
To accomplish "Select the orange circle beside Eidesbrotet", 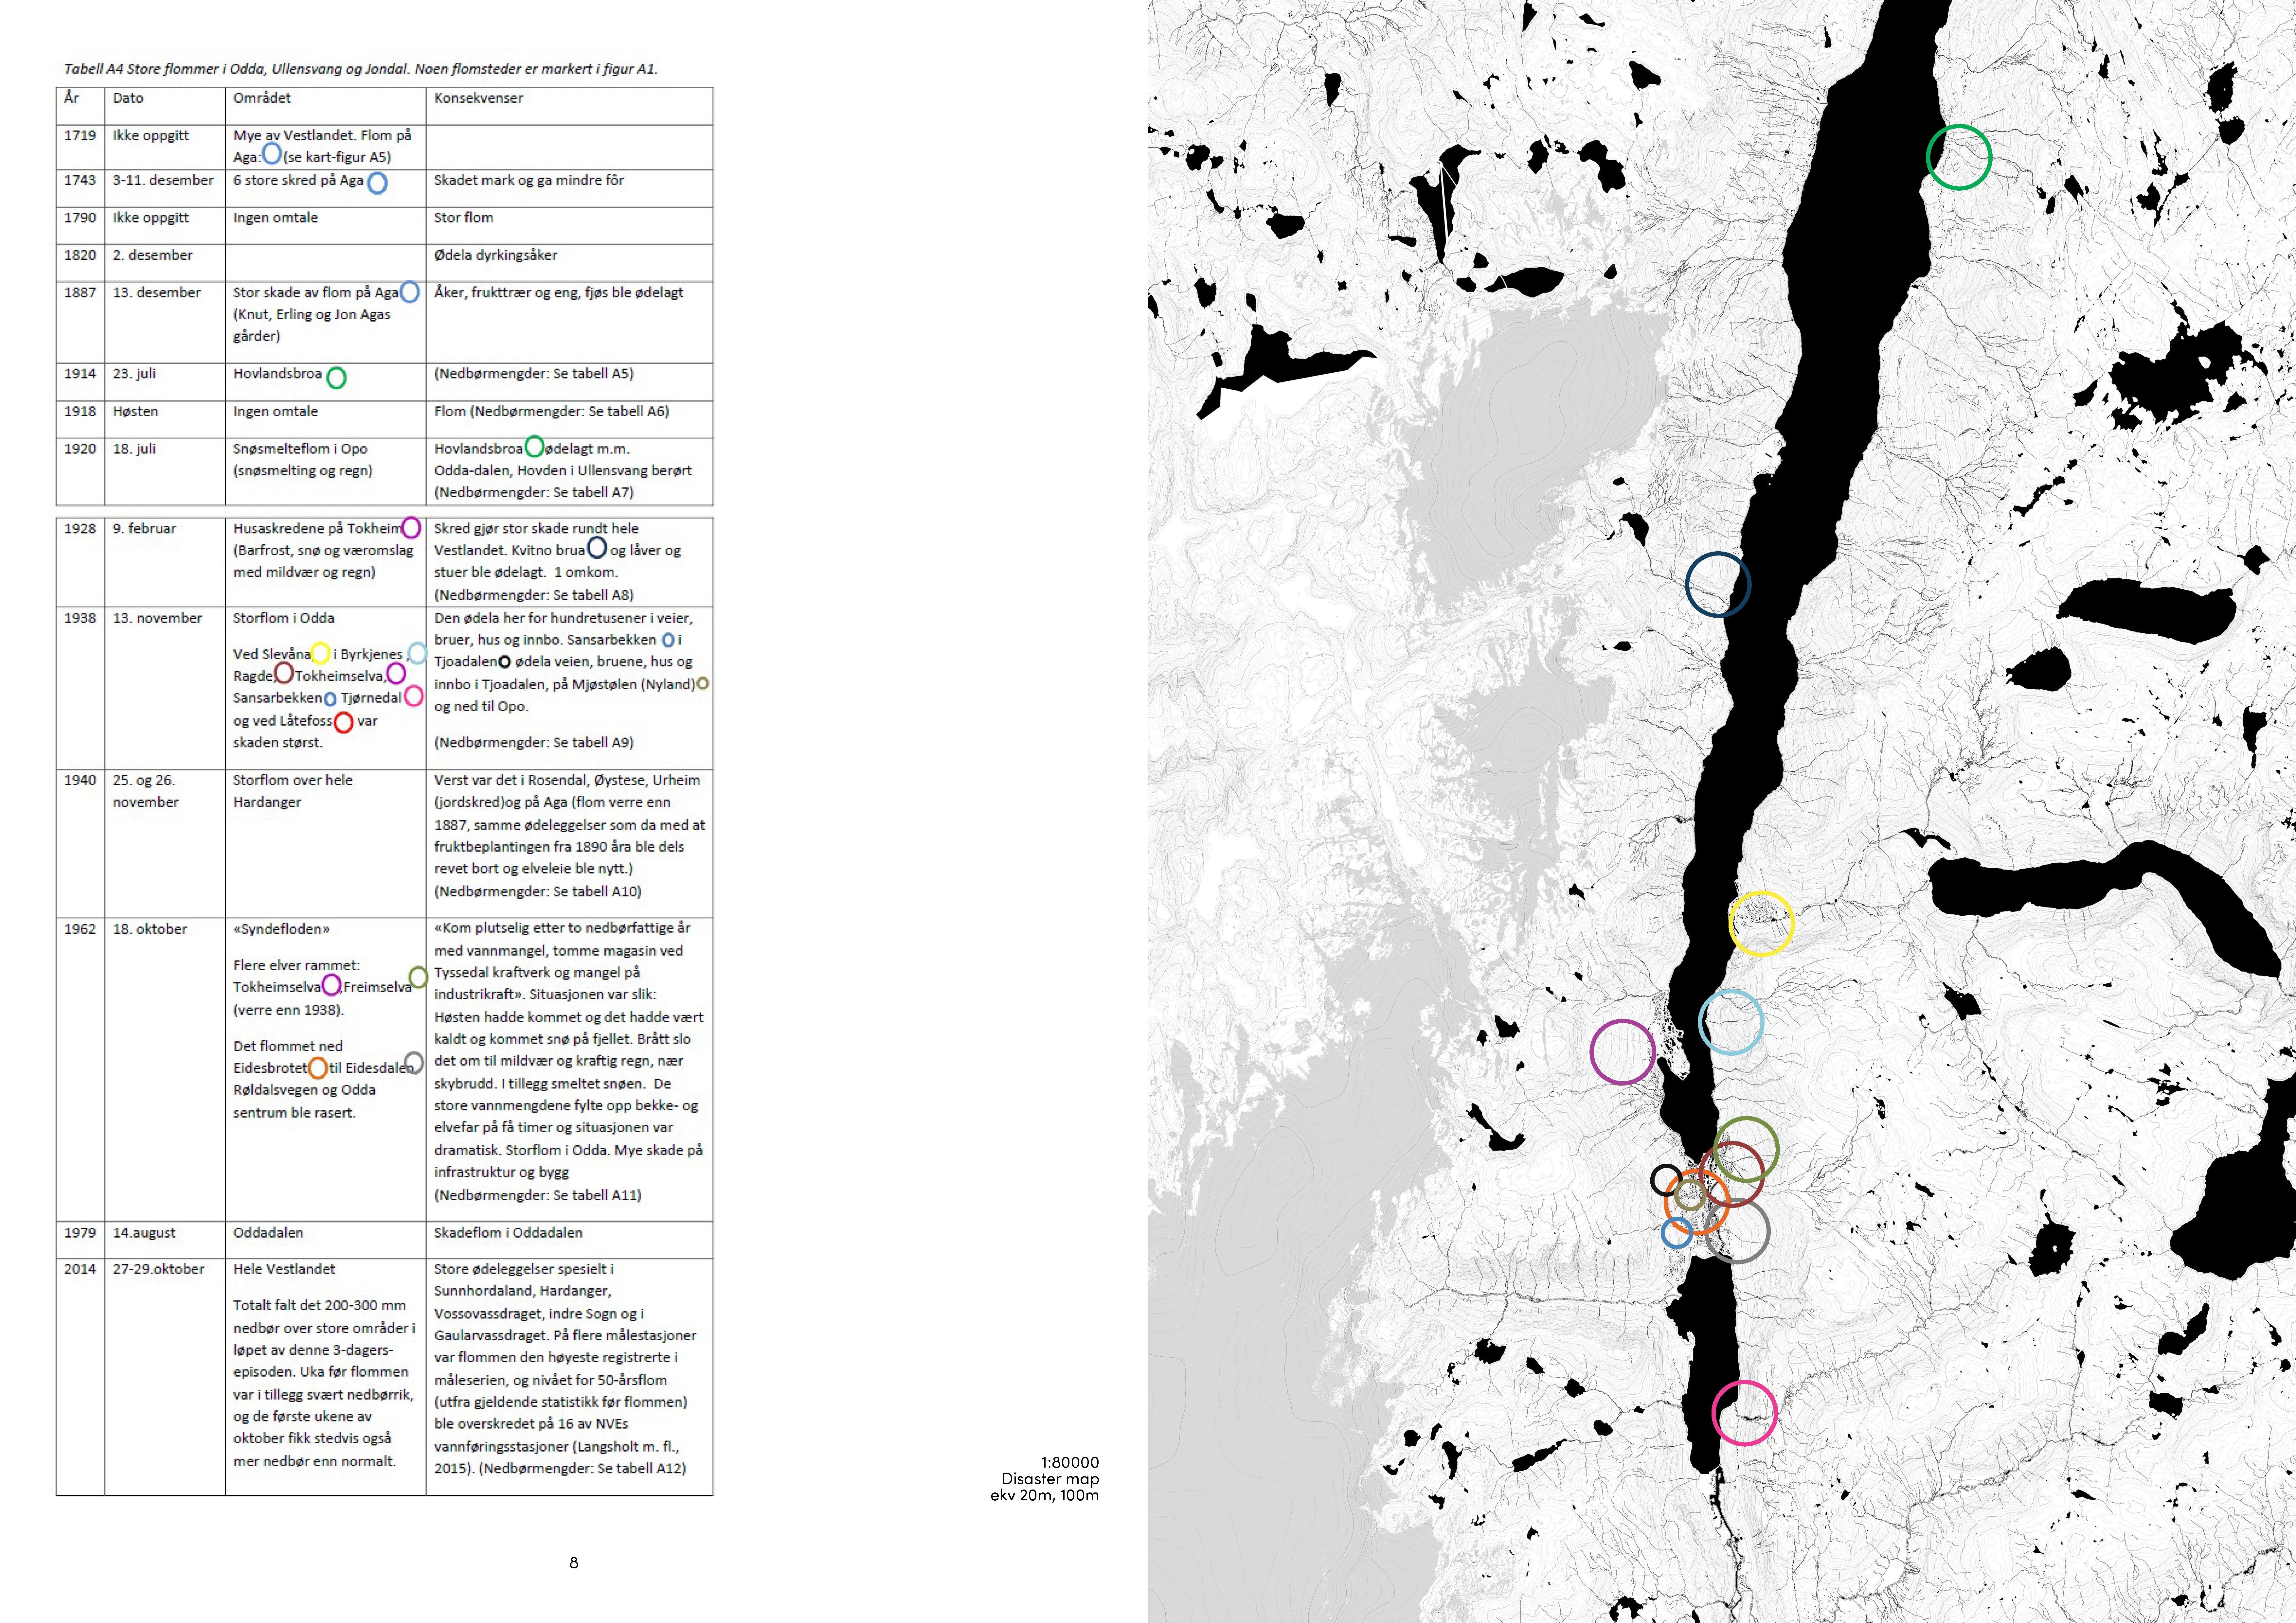I will tap(318, 1068).
